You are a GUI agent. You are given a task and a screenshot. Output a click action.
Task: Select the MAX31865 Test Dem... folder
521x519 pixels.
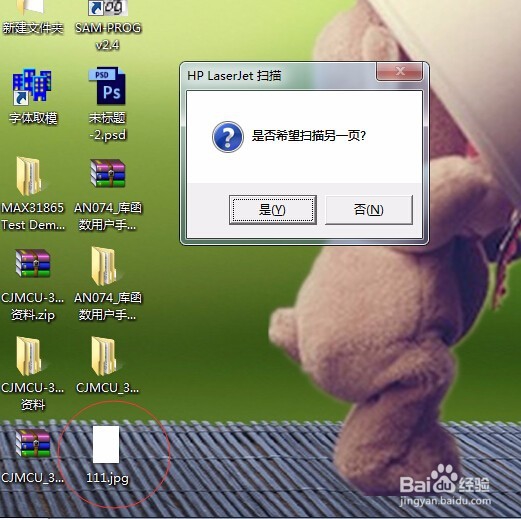click(32, 193)
